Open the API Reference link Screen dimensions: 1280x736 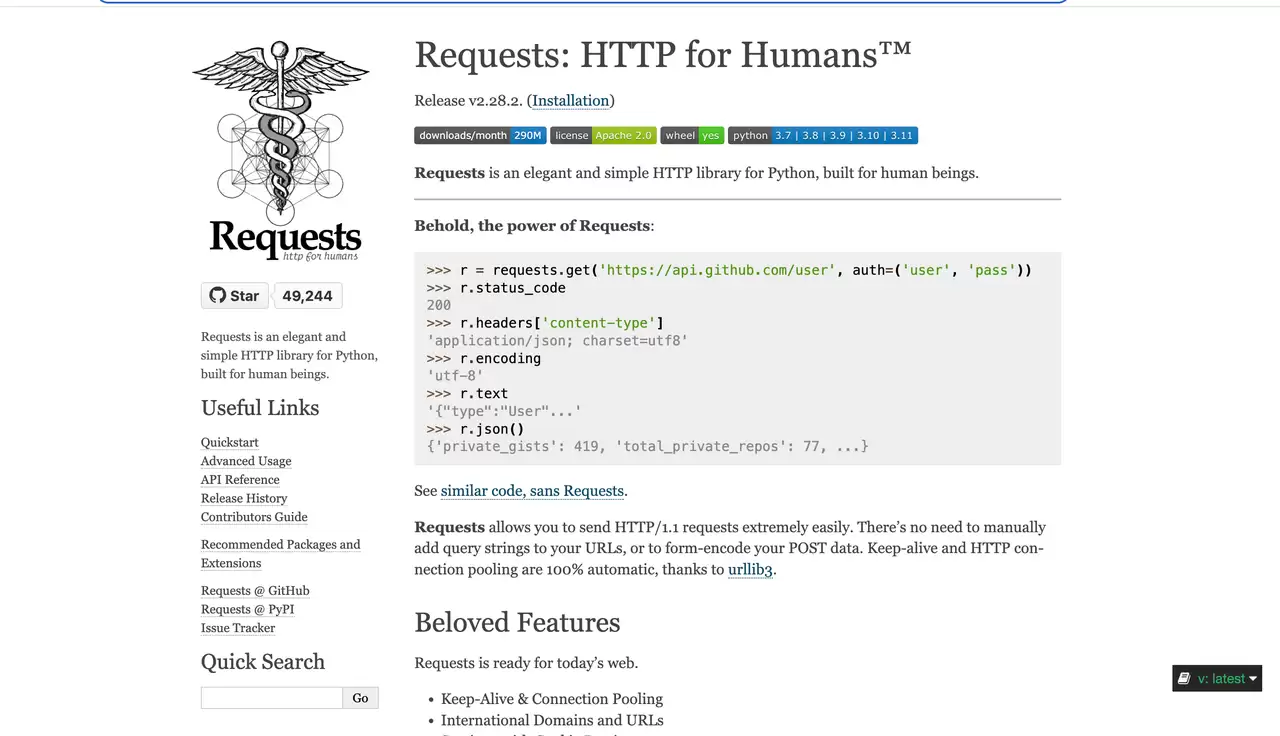[240, 480]
